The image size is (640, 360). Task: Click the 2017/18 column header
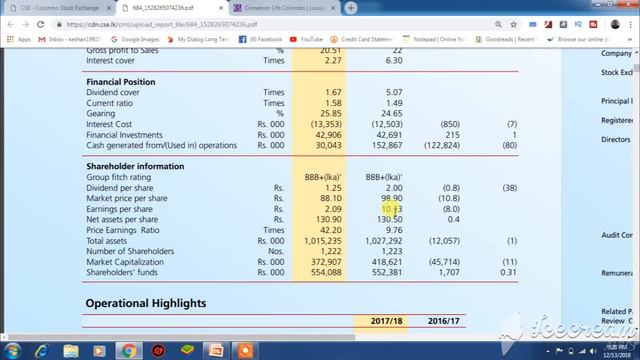click(x=386, y=321)
